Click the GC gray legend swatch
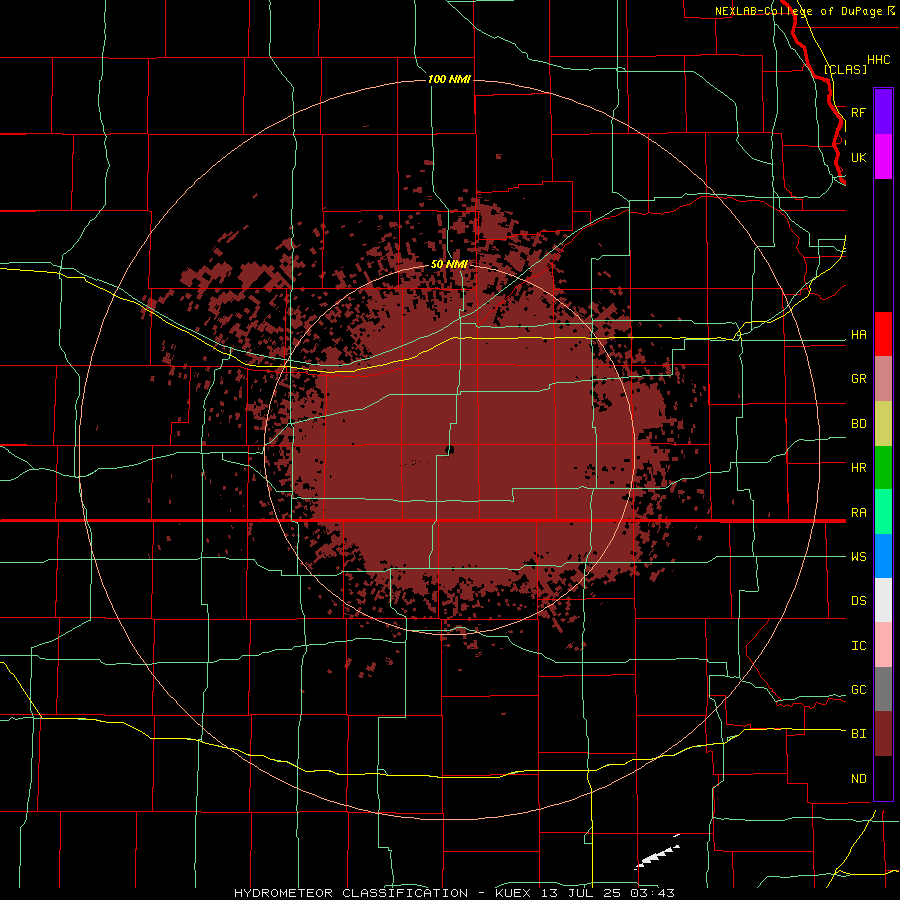900x900 pixels. (x=883, y=689)
